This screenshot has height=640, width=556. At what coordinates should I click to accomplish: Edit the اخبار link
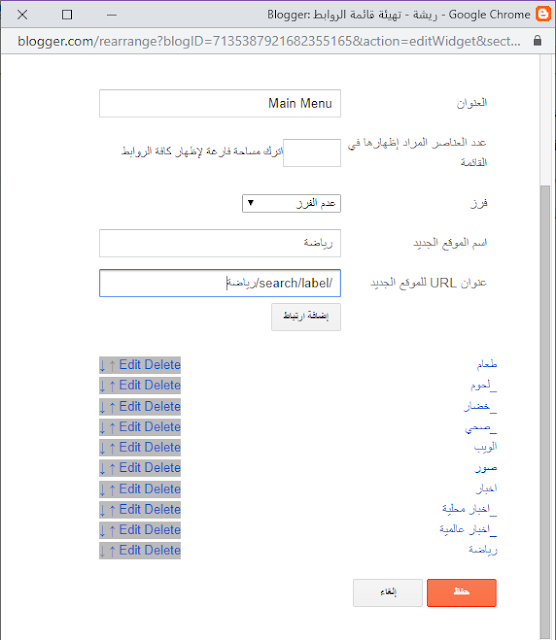130,489
